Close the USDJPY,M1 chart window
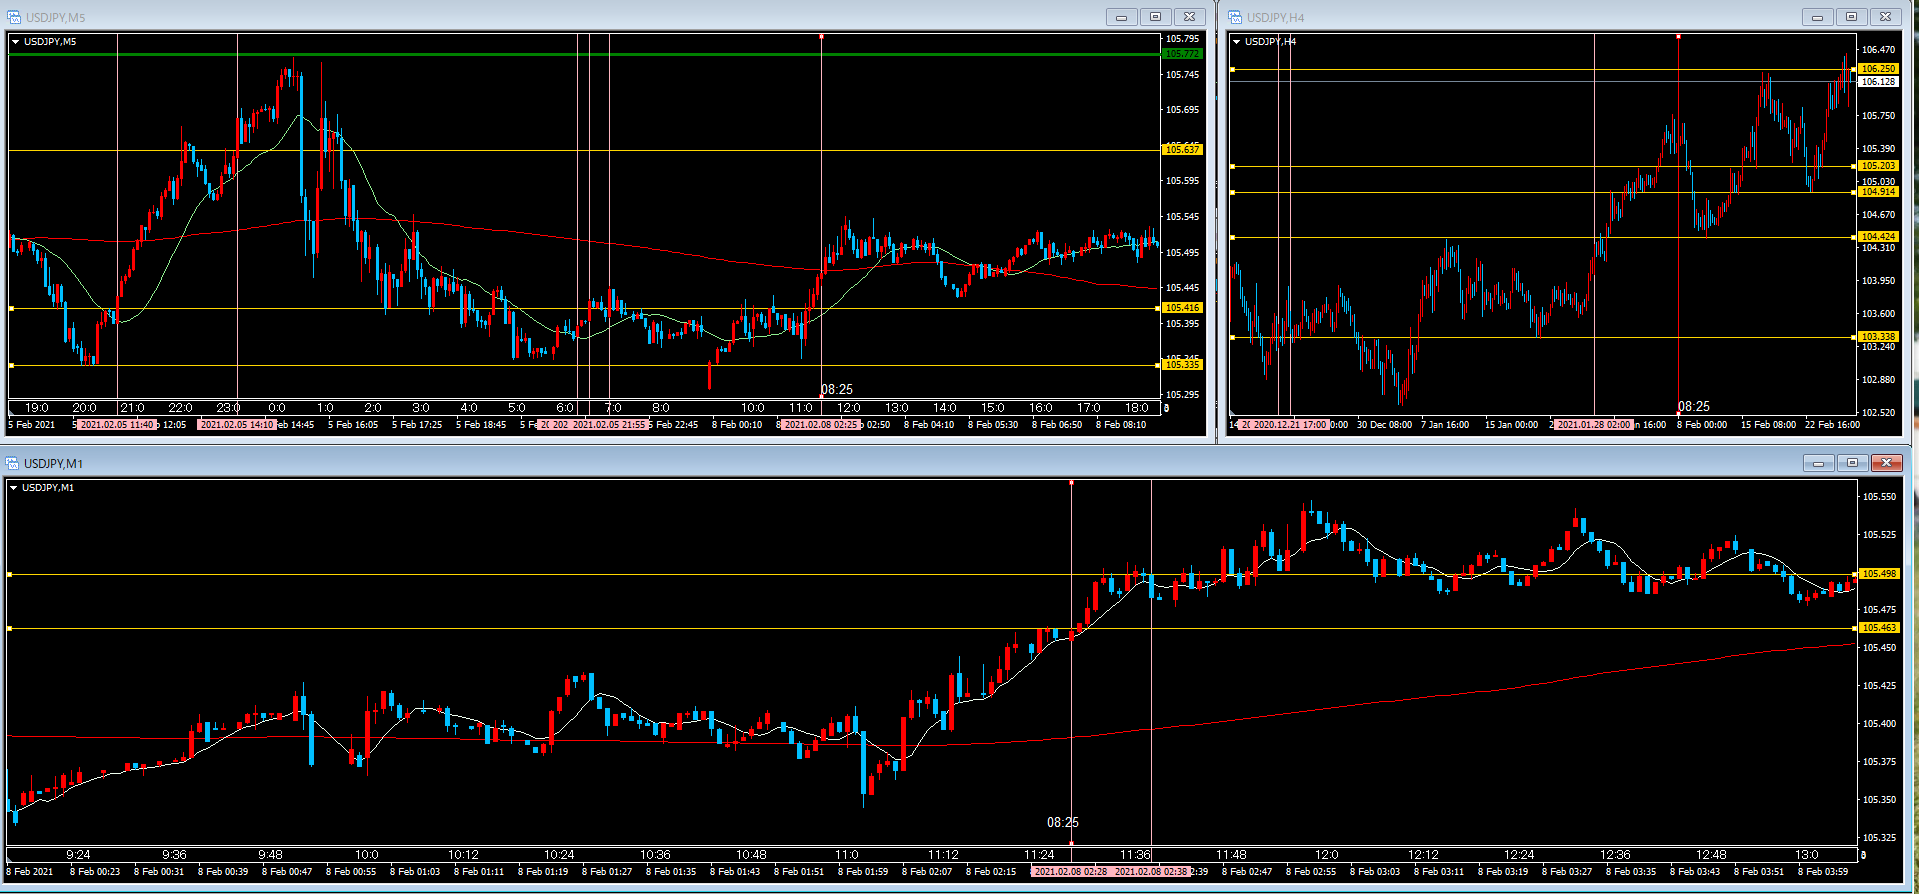The image size is (1919, 894). pyautogui.click(x=1886, y=463)
